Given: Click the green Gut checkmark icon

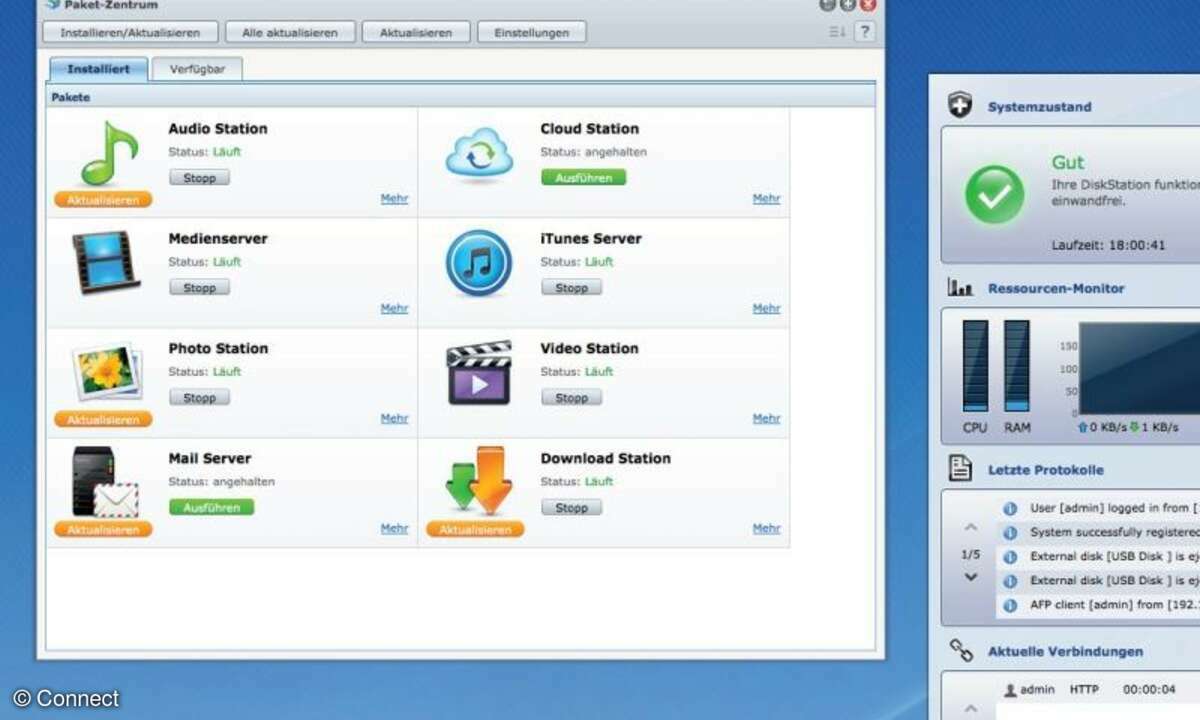Looking at the screenshot, I should 994,195.
